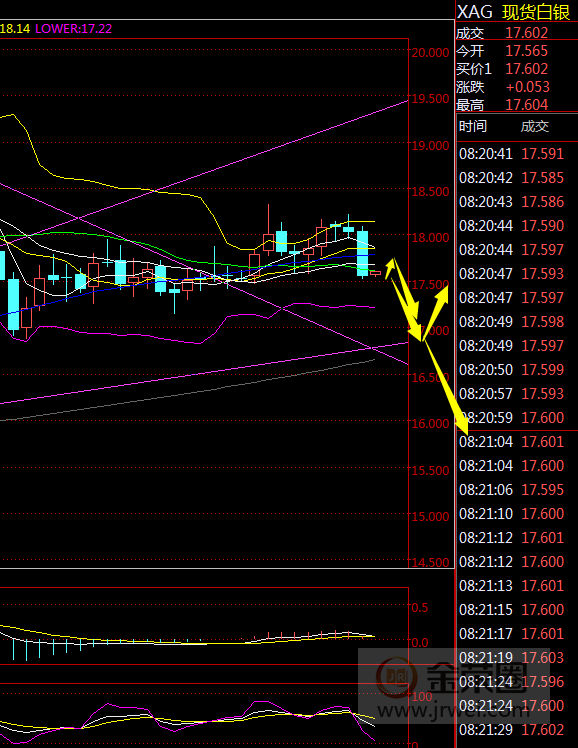Select the tick row at 08:21:17
This screenshot has width=578, height=748.
click(x=517, y=634)
